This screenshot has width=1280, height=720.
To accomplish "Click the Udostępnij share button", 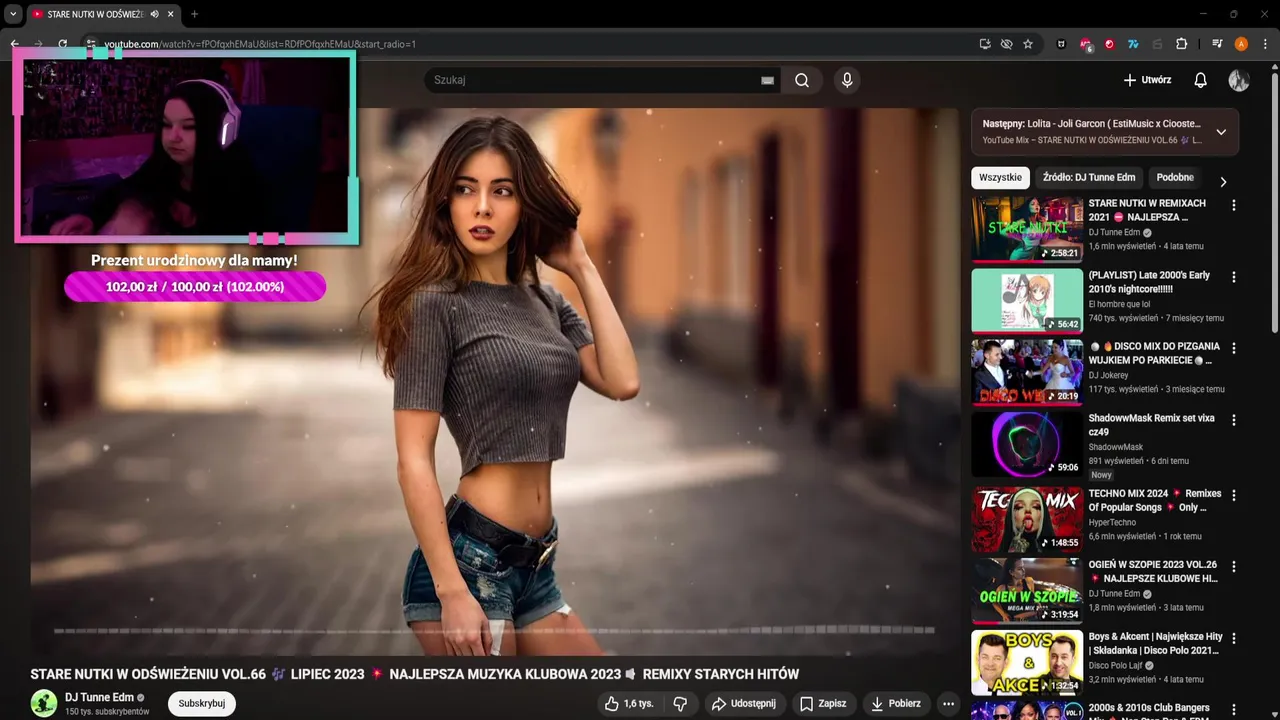I will tap(743, 703).
